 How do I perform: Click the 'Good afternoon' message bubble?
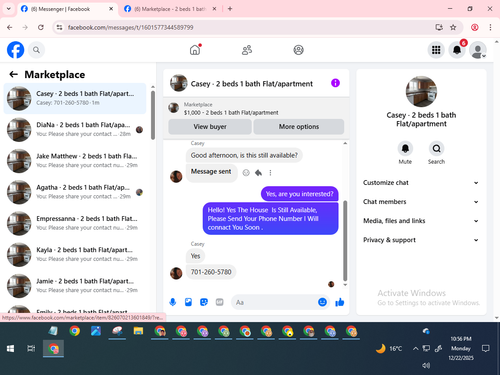point(244,155)
